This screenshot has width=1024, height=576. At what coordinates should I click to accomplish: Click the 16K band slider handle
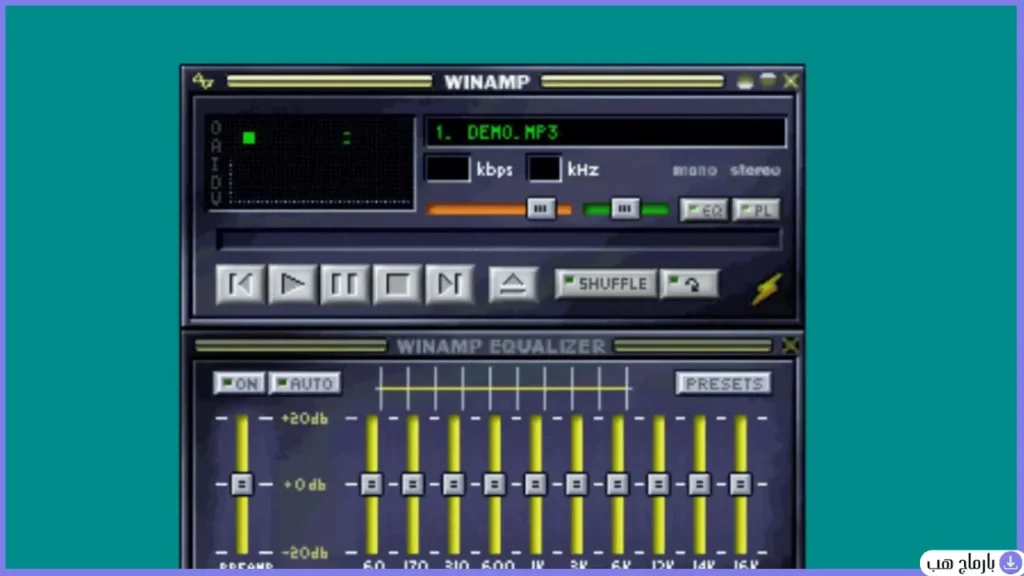740,484
